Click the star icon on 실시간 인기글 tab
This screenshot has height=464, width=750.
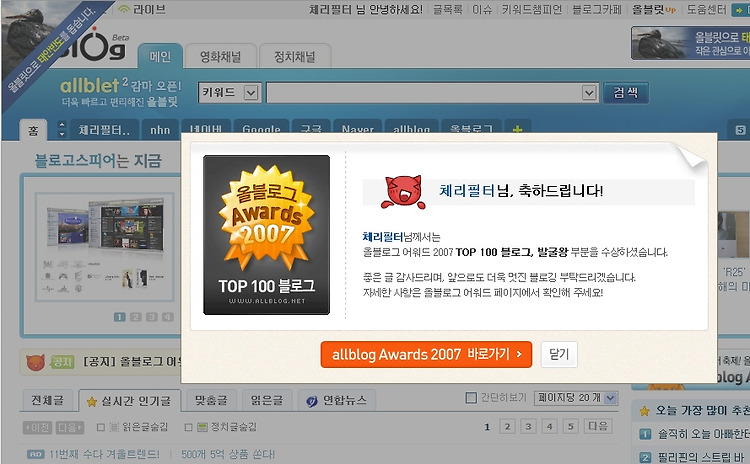91,402
